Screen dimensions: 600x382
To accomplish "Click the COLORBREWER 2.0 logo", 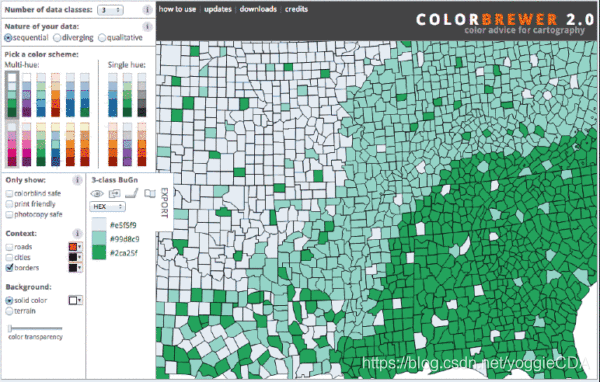I will pos(504,20).
